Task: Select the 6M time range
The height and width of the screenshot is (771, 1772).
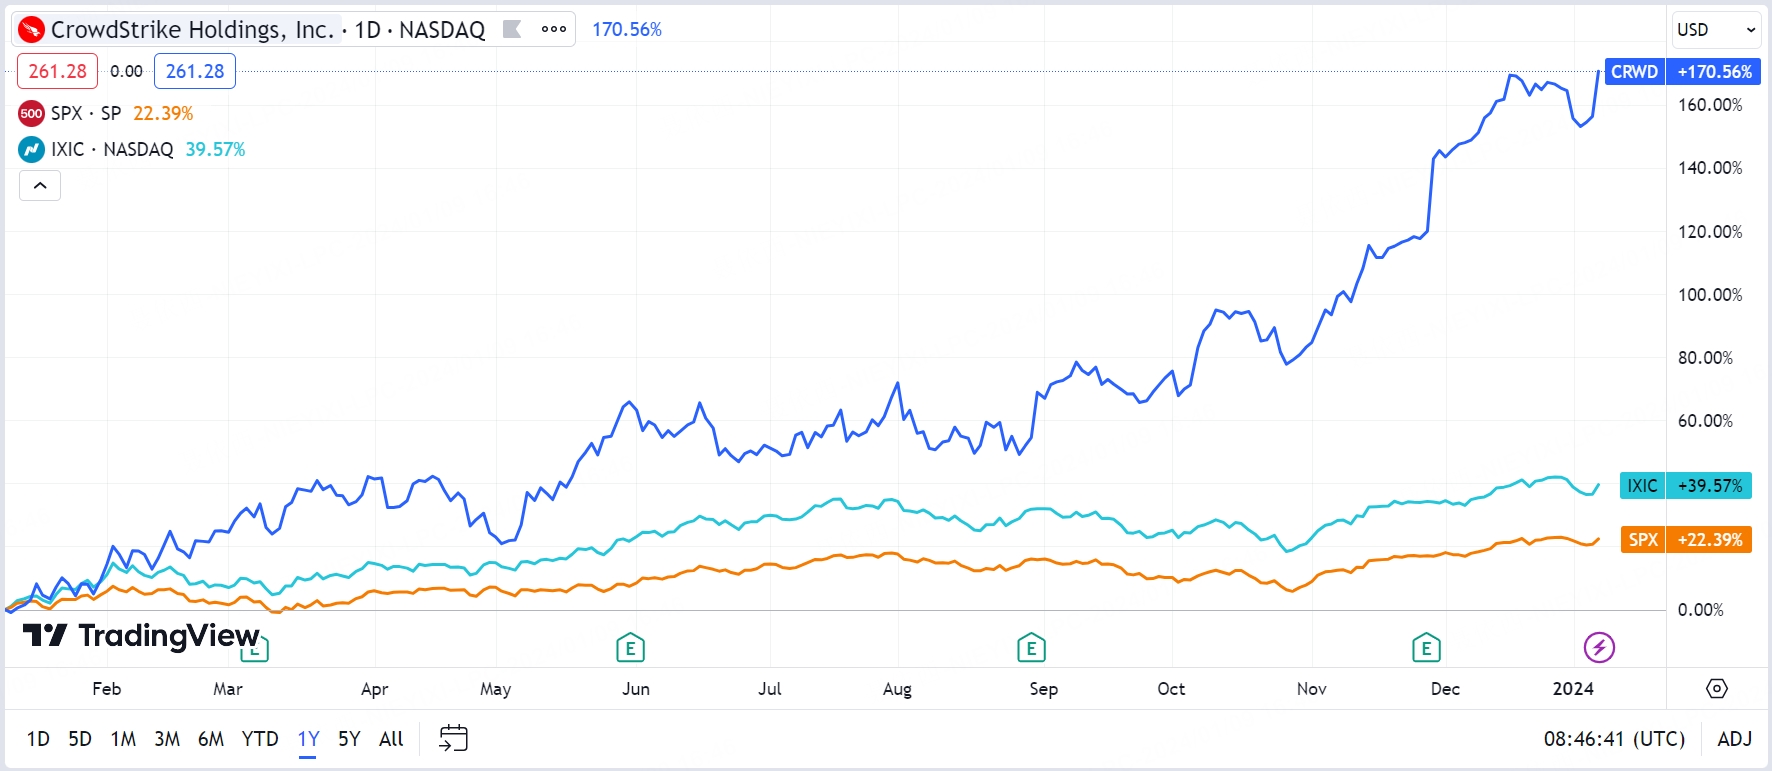Action: [x=211, y=739]
